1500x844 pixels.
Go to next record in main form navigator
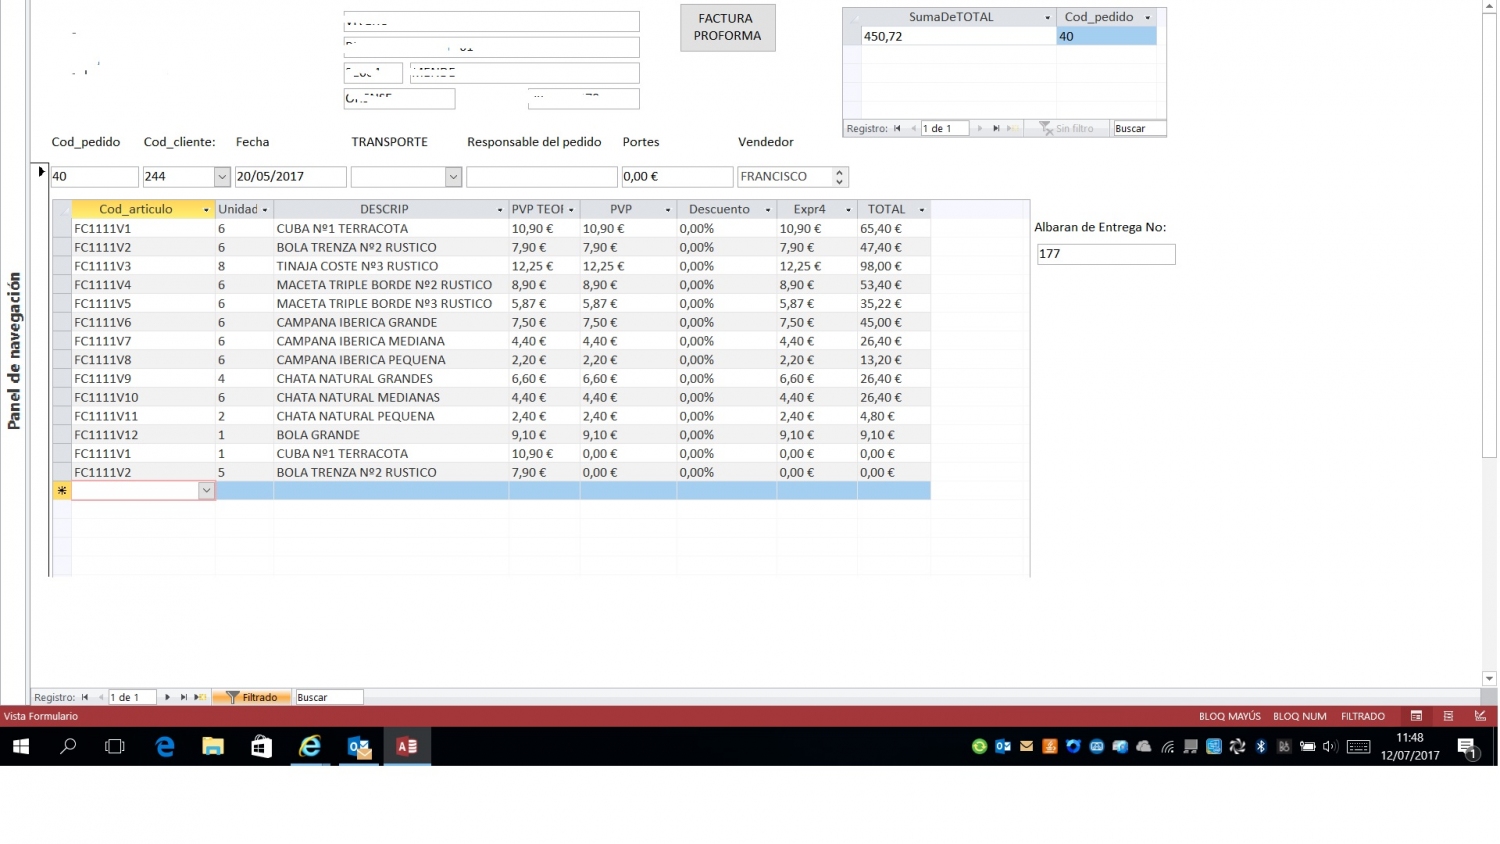(x=167, y=697)
